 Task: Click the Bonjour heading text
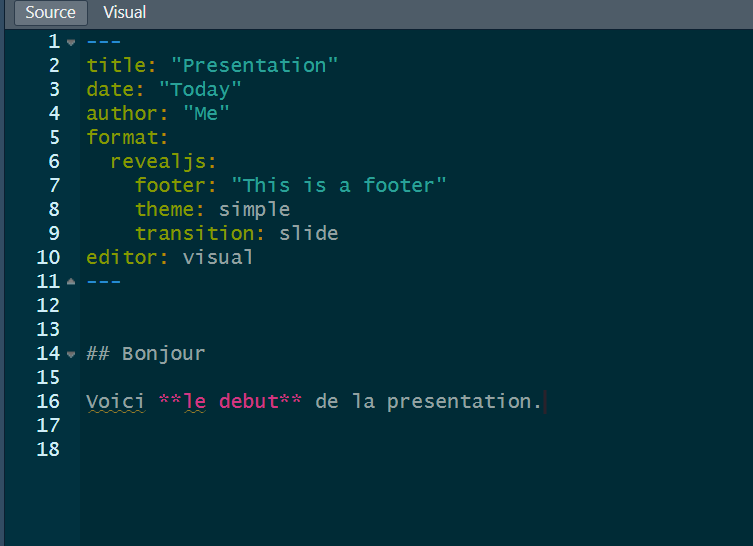(163, 354)
